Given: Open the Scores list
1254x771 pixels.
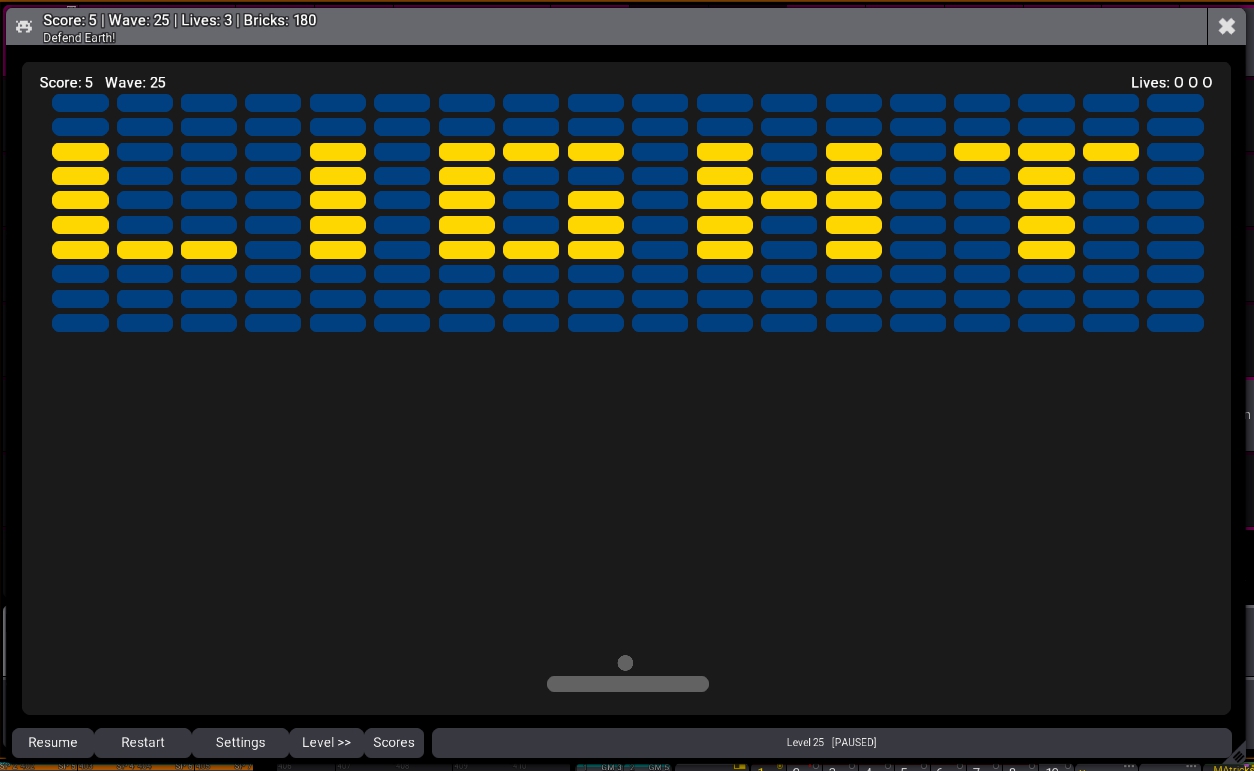Looking at the screenshot, I should [x=394, y=743].
